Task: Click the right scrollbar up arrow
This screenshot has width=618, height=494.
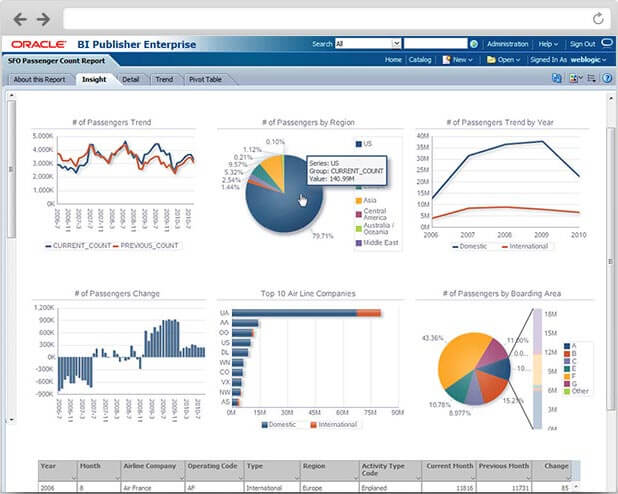Action: tap(611, 97)
